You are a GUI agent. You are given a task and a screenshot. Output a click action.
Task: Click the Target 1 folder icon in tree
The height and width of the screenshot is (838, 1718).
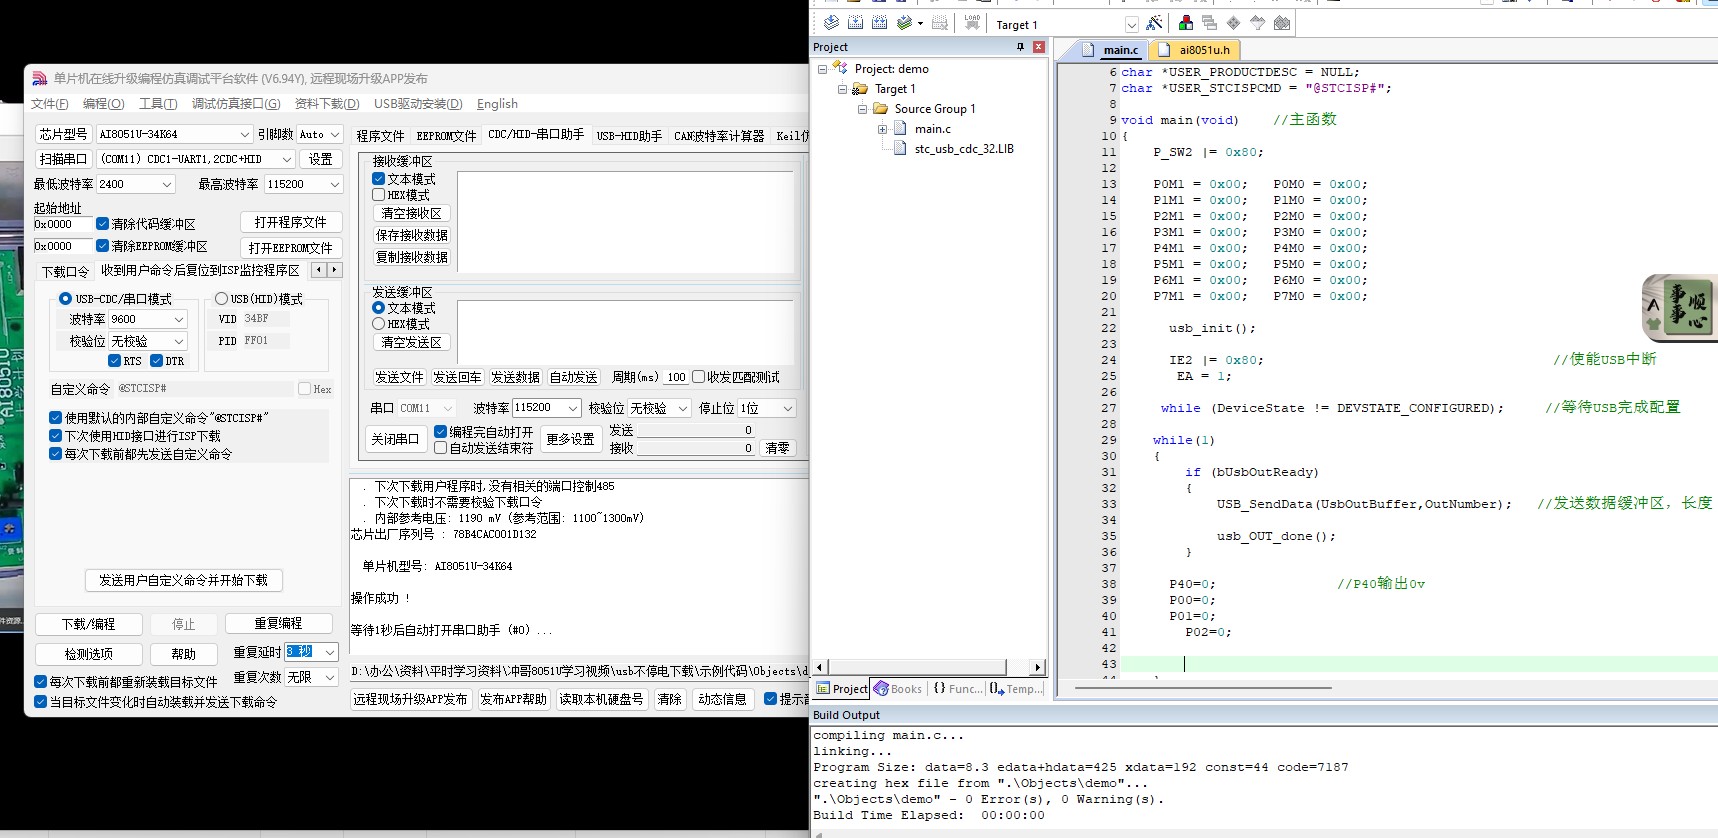point(860,88)
